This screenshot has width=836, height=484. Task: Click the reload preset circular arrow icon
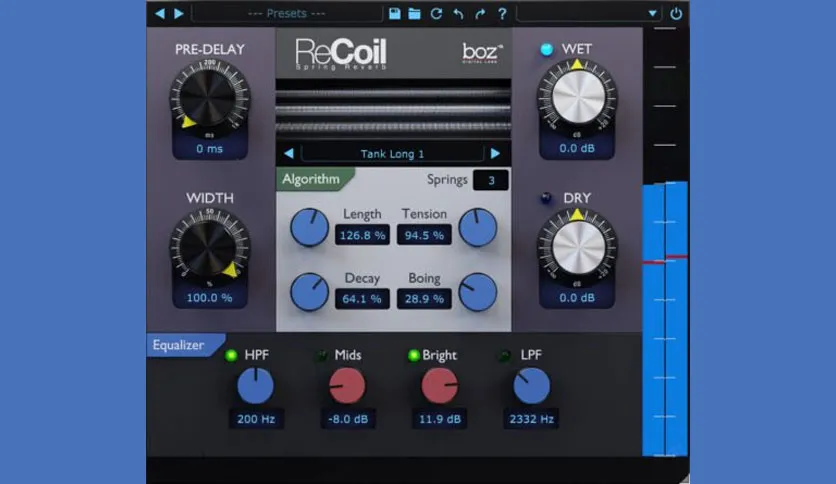click(436, 13)
